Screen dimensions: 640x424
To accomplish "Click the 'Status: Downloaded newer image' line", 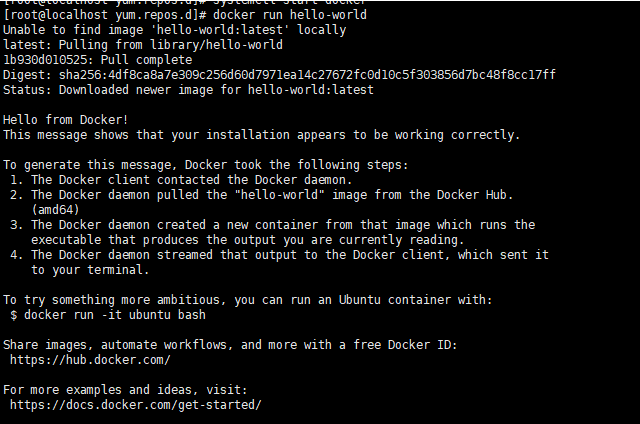I will click(188, 90).
